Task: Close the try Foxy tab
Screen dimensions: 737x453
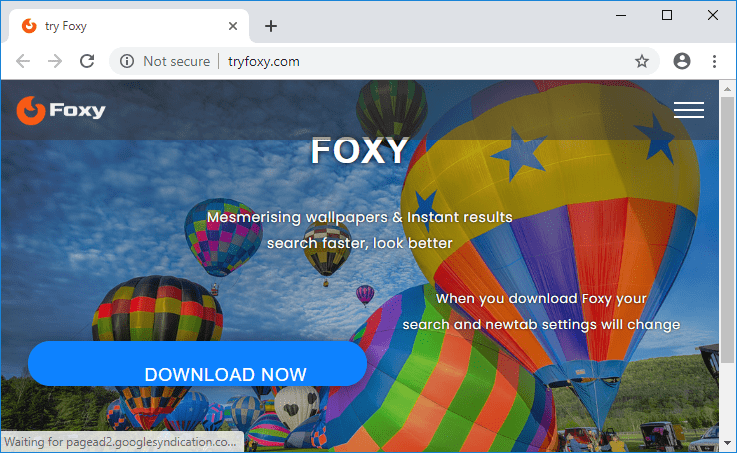Action: (x=233, y=26)
